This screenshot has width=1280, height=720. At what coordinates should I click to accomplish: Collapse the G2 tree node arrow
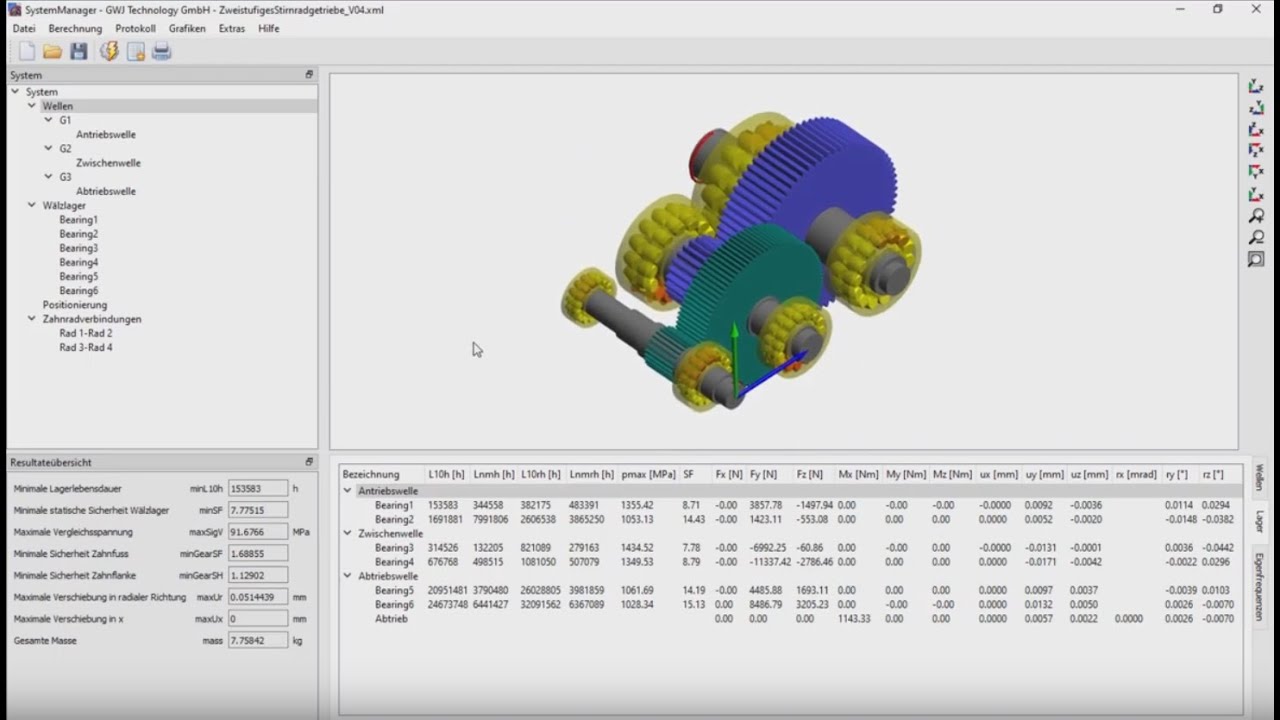point(49,148)
